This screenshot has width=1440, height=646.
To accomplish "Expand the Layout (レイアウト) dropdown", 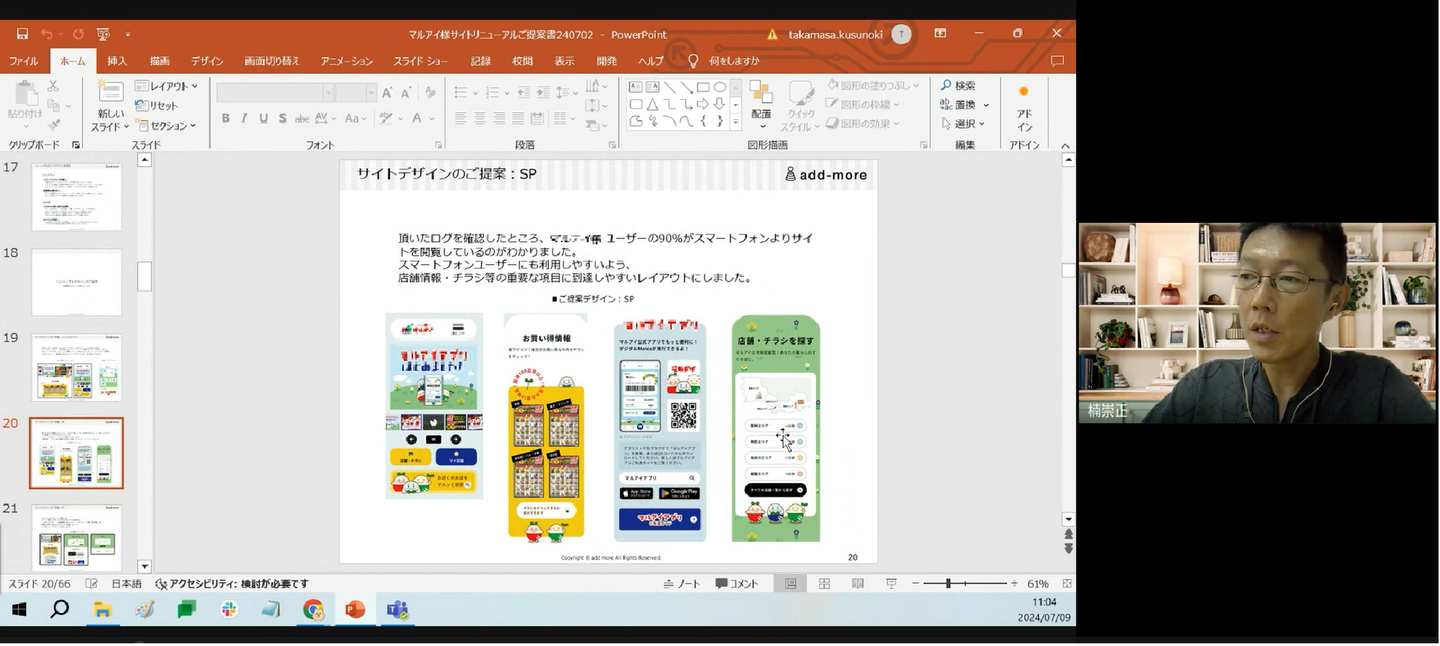I will [x=167, y=87].
